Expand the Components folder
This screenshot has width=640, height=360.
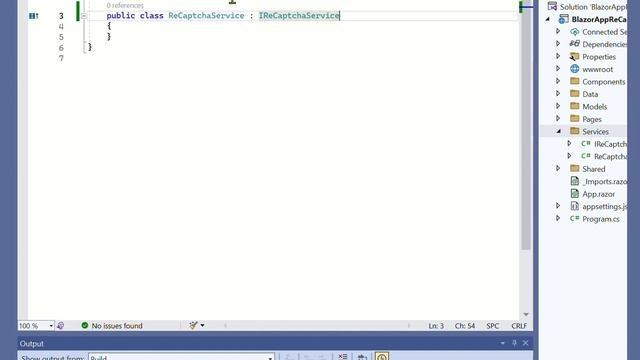point(558,81)
